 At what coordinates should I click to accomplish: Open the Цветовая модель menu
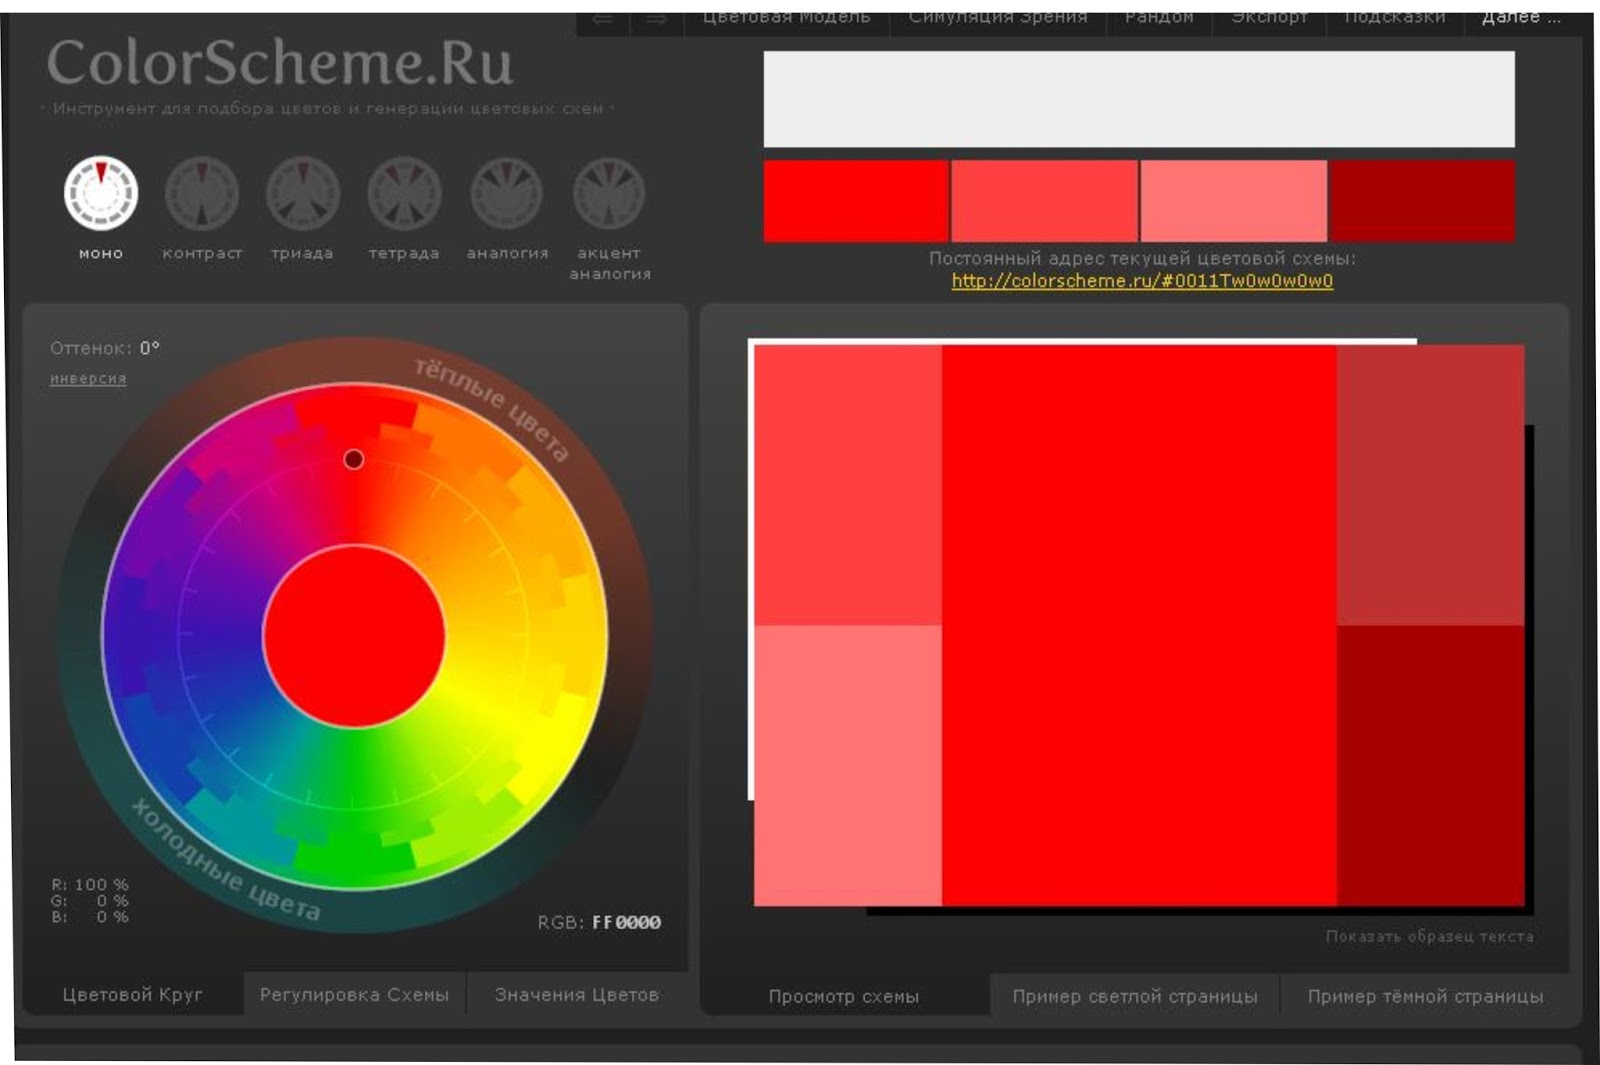tap(786, 18)
